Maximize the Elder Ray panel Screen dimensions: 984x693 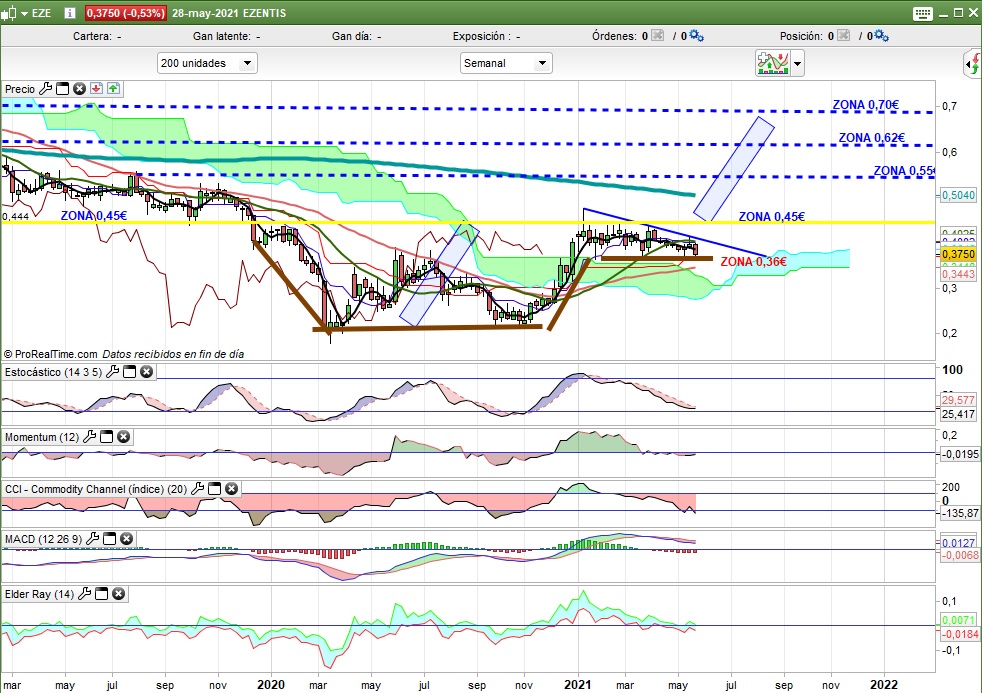(x=102, y=594)
